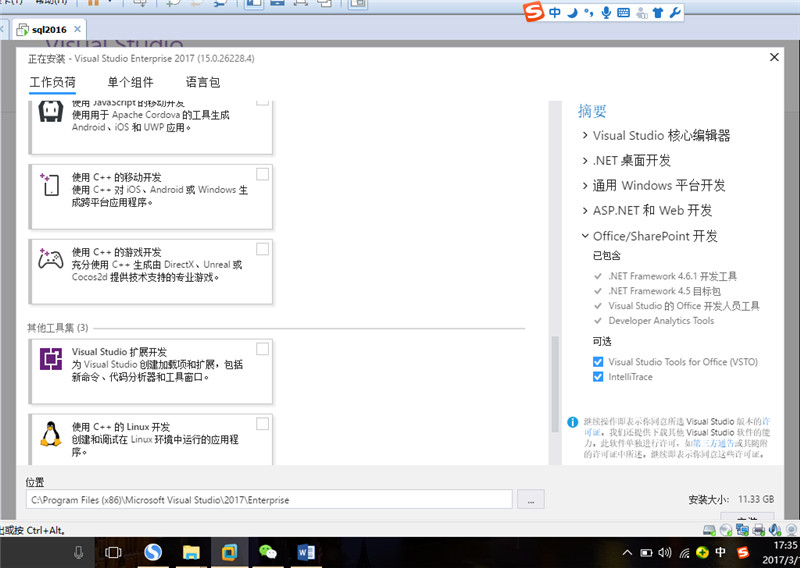Screen dimensions: 800x568
Task: Click the Sogou user account icon
Action: (x=642, y=13)
